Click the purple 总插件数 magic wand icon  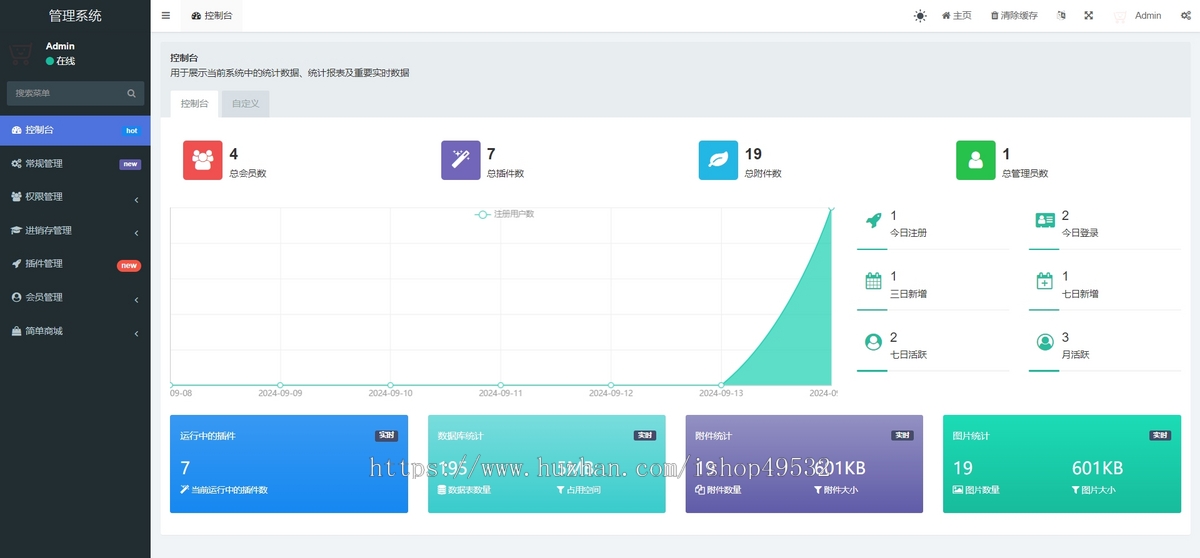(x=461, y=160)
